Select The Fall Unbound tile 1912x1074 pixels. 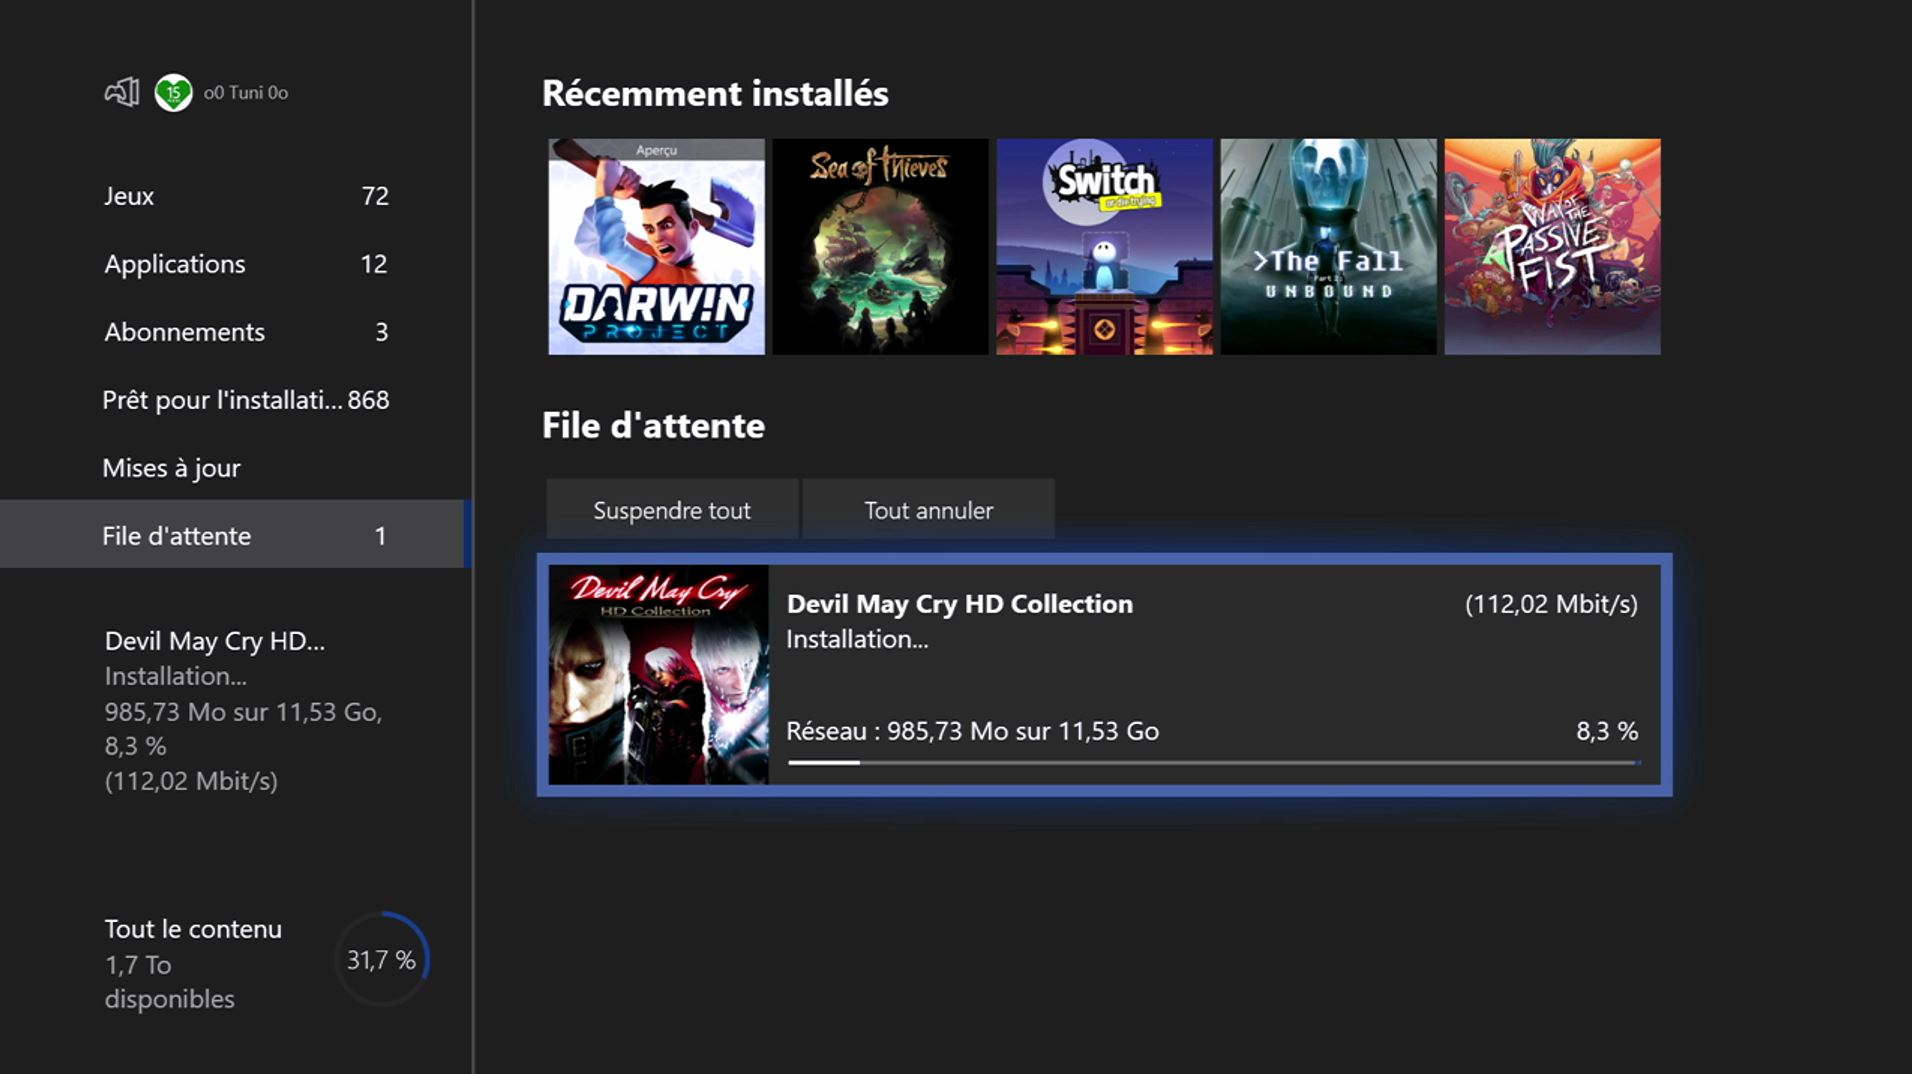click(1328, 247)
